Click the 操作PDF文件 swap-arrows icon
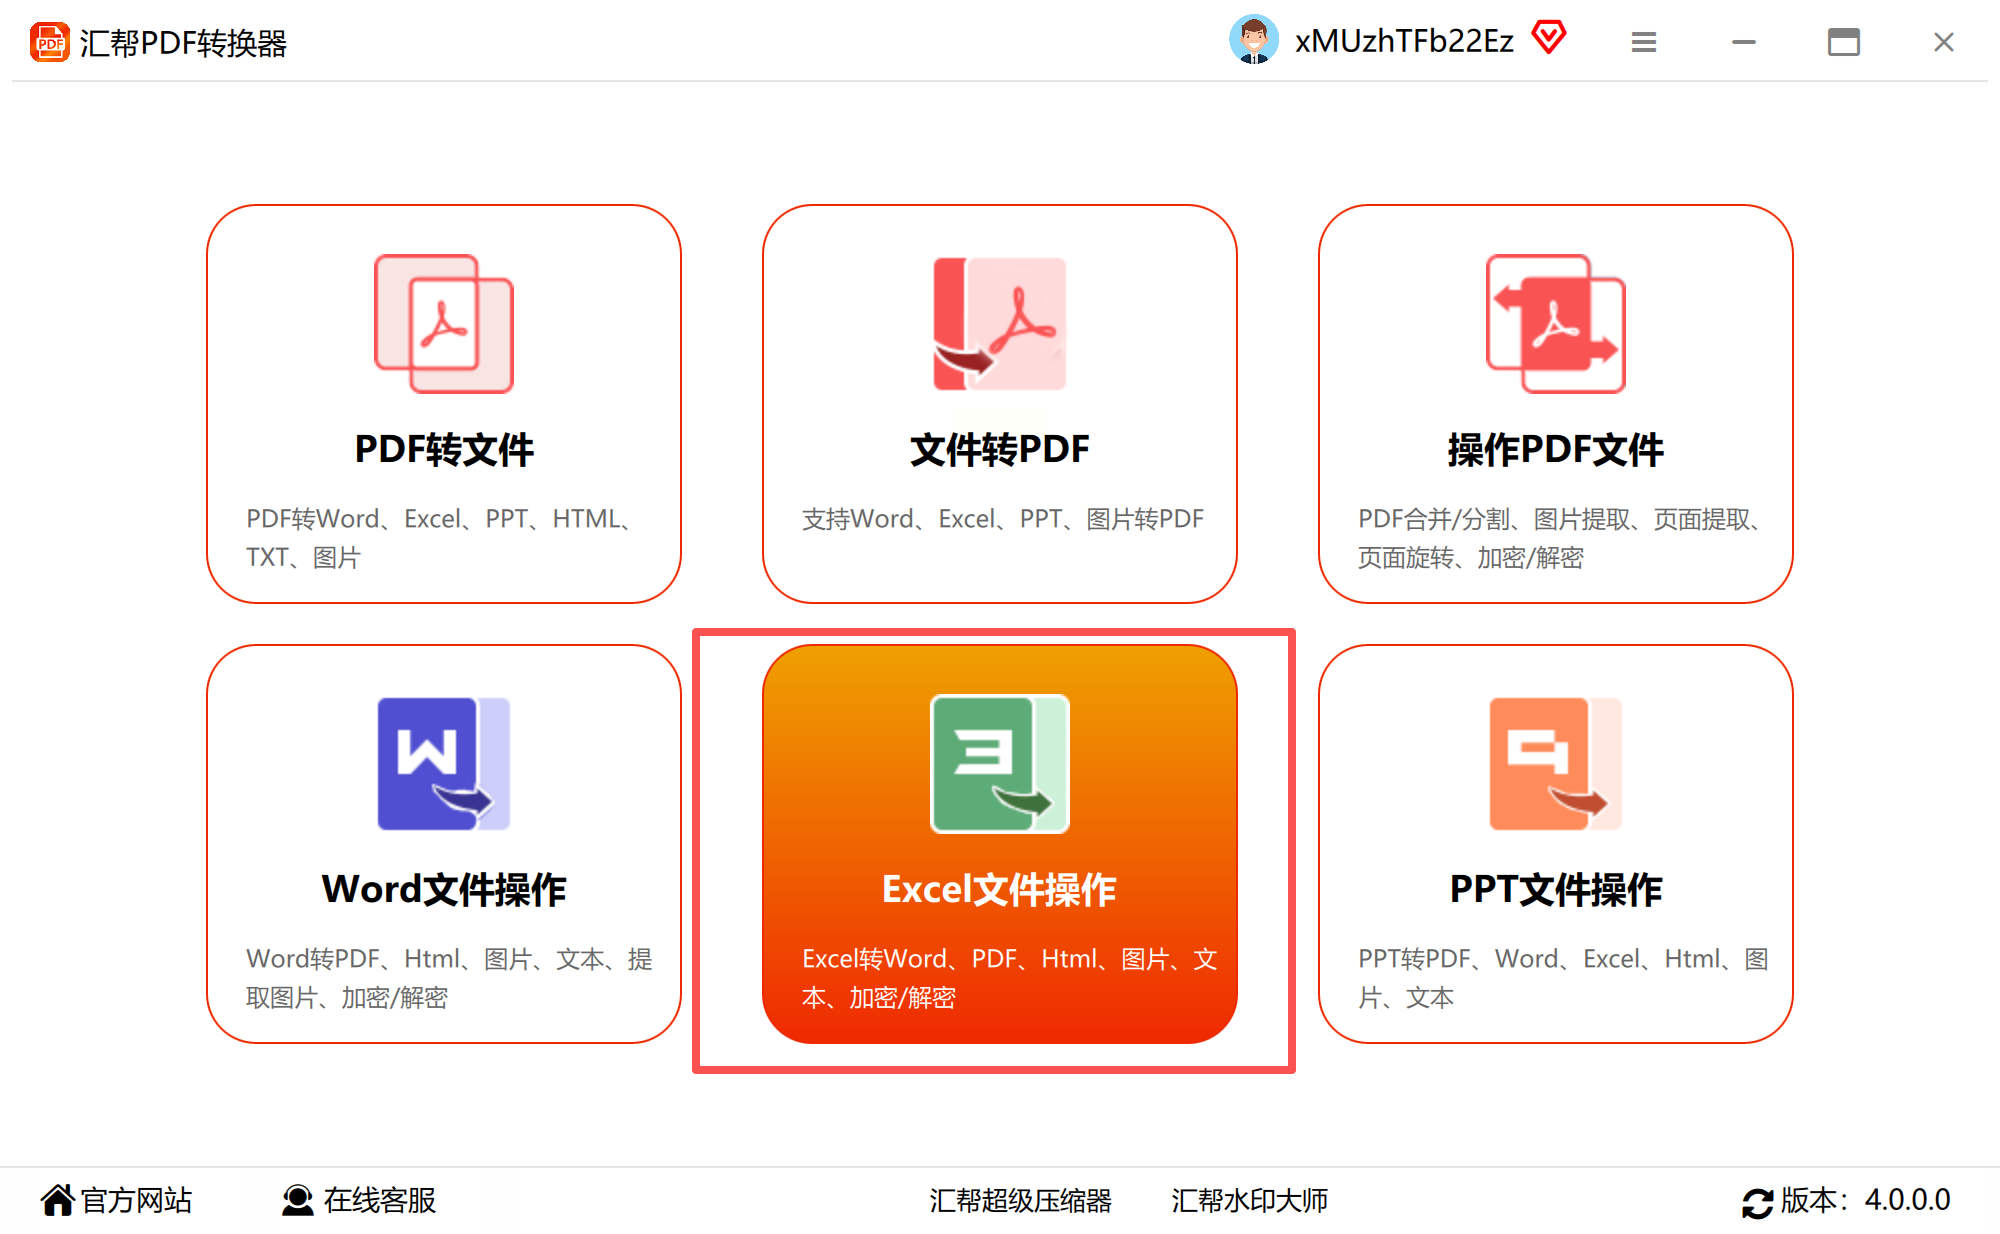Image resolution: width=2000 pixels, height=1234 pixels. click(x=1555, y=323)
